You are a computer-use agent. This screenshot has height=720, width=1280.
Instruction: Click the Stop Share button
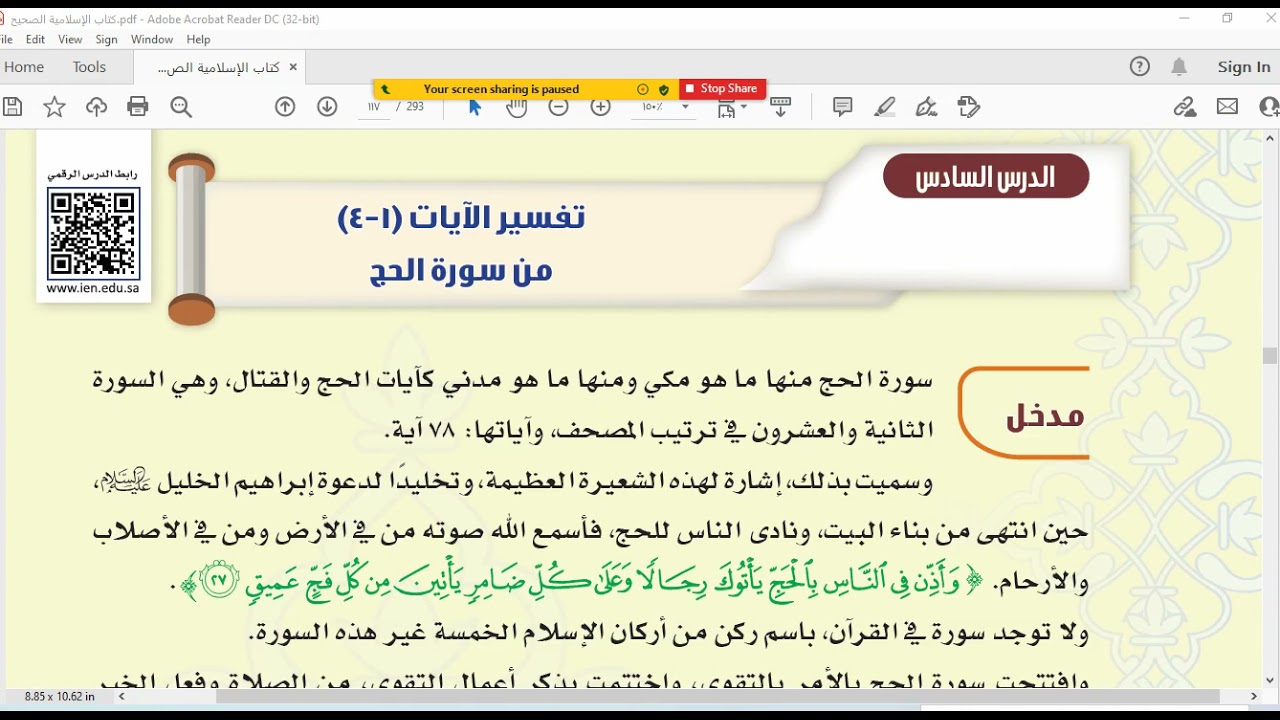point(722,89)
